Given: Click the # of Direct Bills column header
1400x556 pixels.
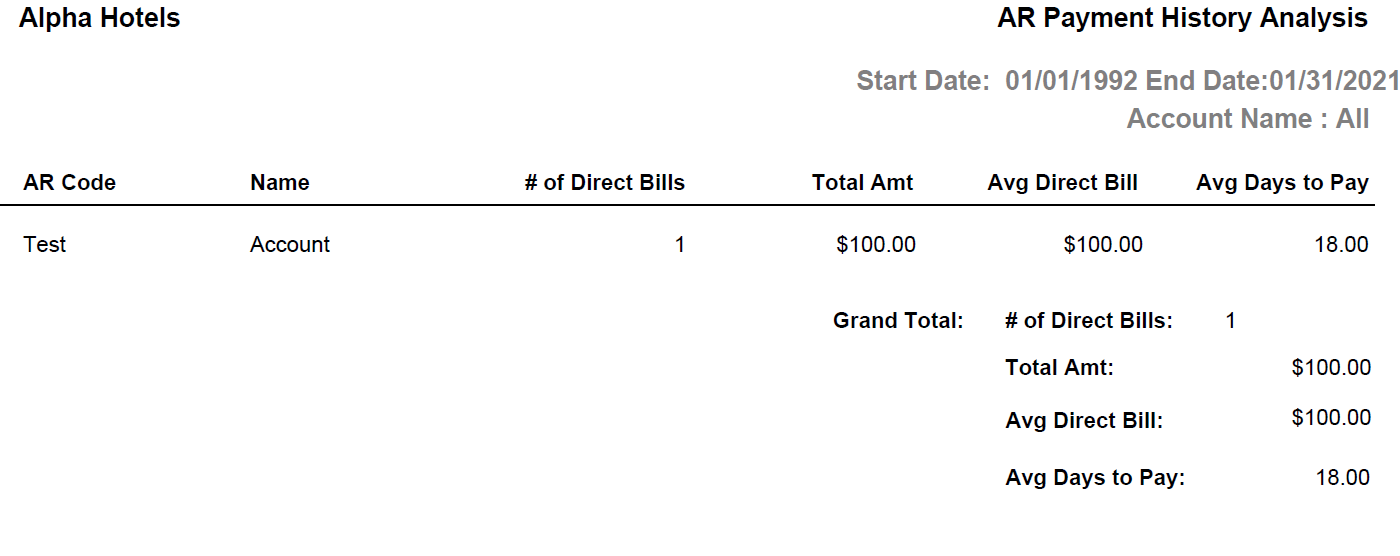Looking at the screenshot, I should [x=605, y=183].
